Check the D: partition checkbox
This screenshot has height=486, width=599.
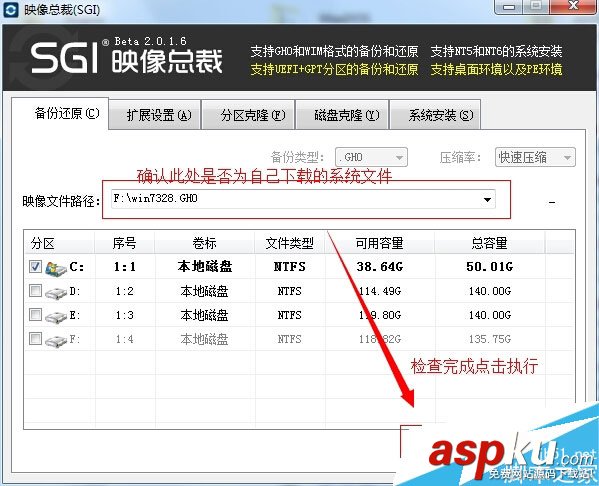pyautogui.click(x=36, y=291)
